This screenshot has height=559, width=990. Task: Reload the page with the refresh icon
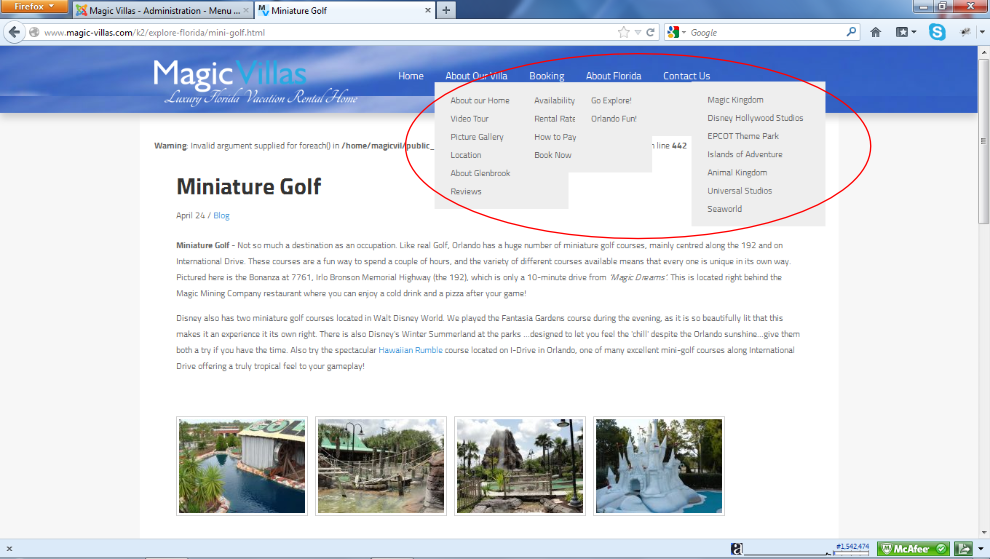650,32
